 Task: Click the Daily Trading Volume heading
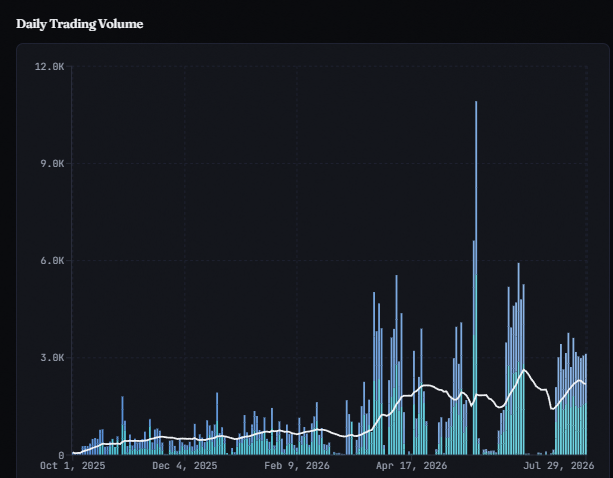[79, 24]
